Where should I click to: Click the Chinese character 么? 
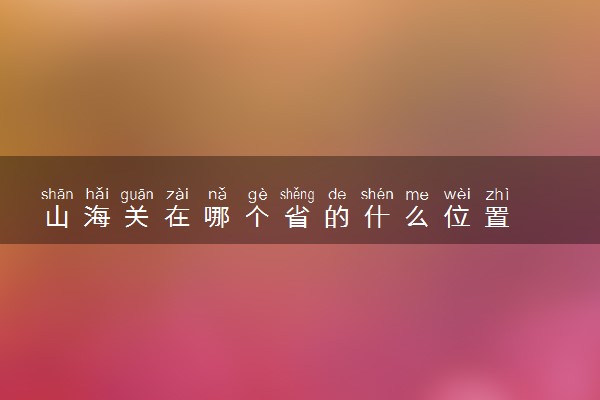coord(417,217)
